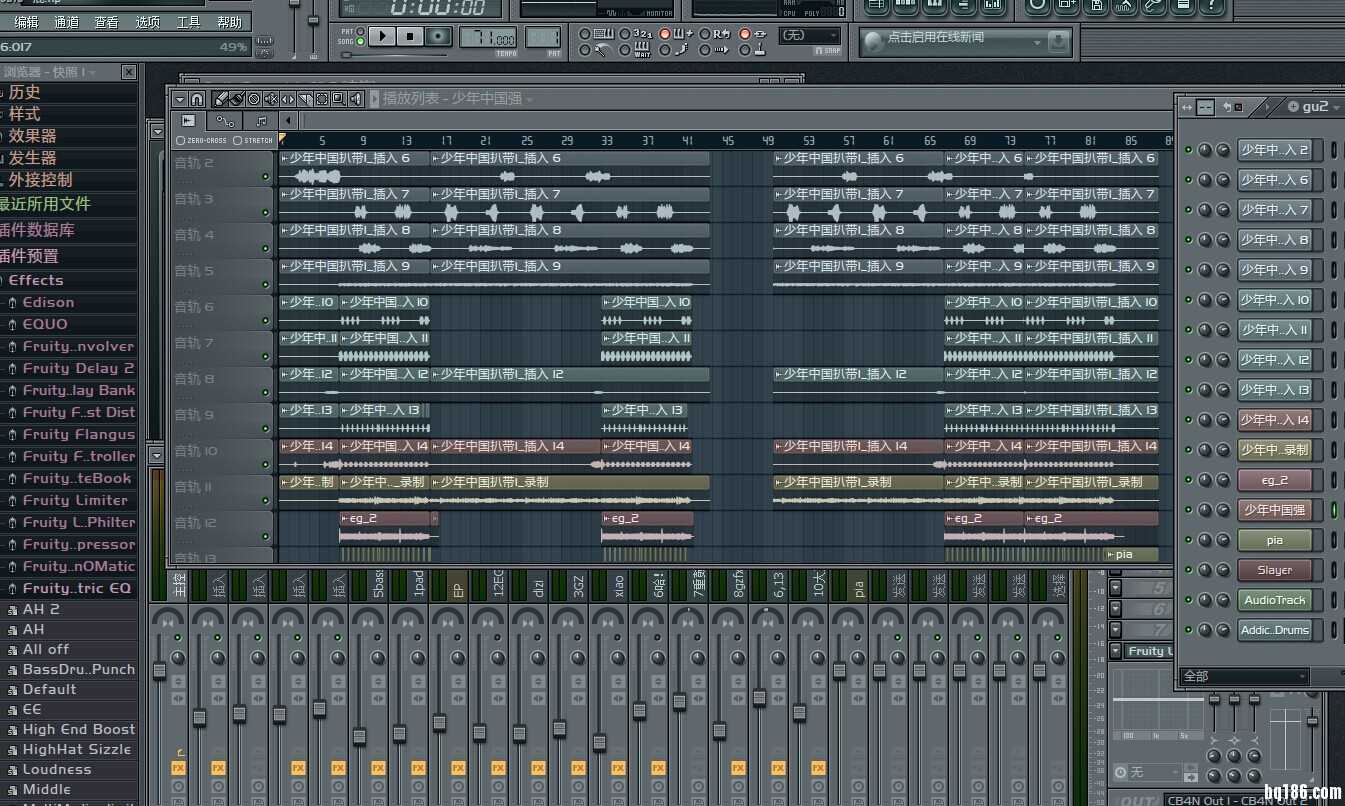Viewport: 1345px width, 806px height.
Task: Toggle the playlist magnet snap icon
Action: click(197, 99)
